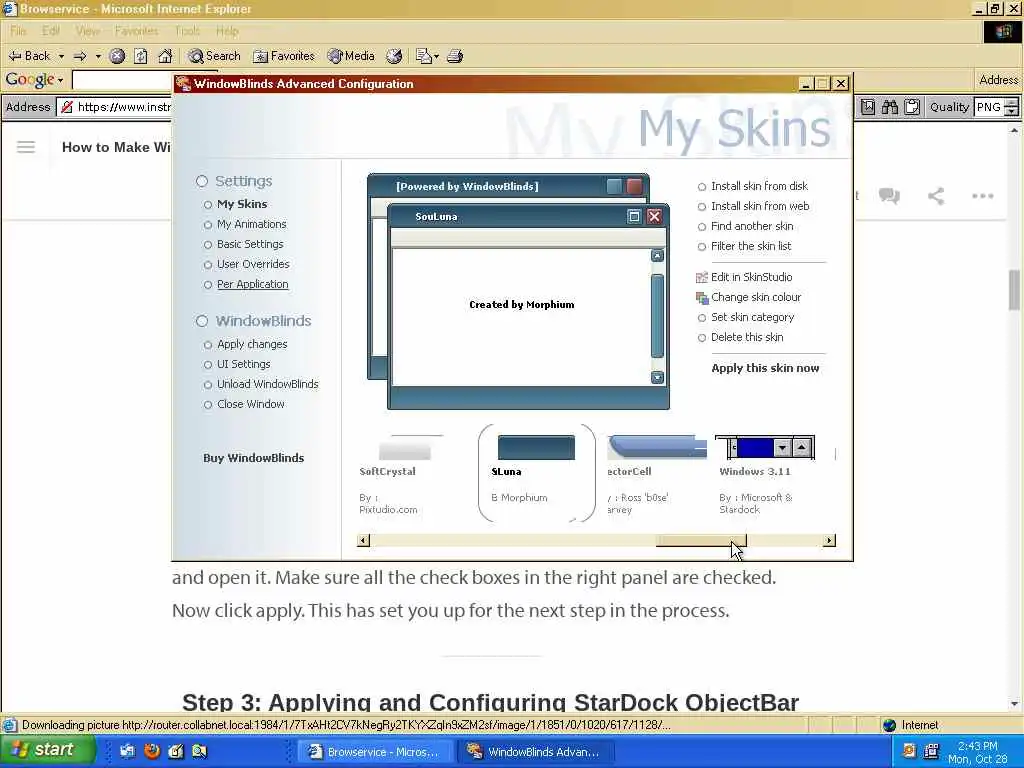Open the IE Media pane

tap(351, 56)
